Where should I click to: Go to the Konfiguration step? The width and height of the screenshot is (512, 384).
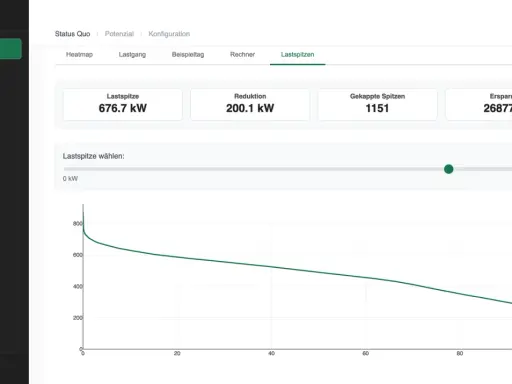pos(169,34)
